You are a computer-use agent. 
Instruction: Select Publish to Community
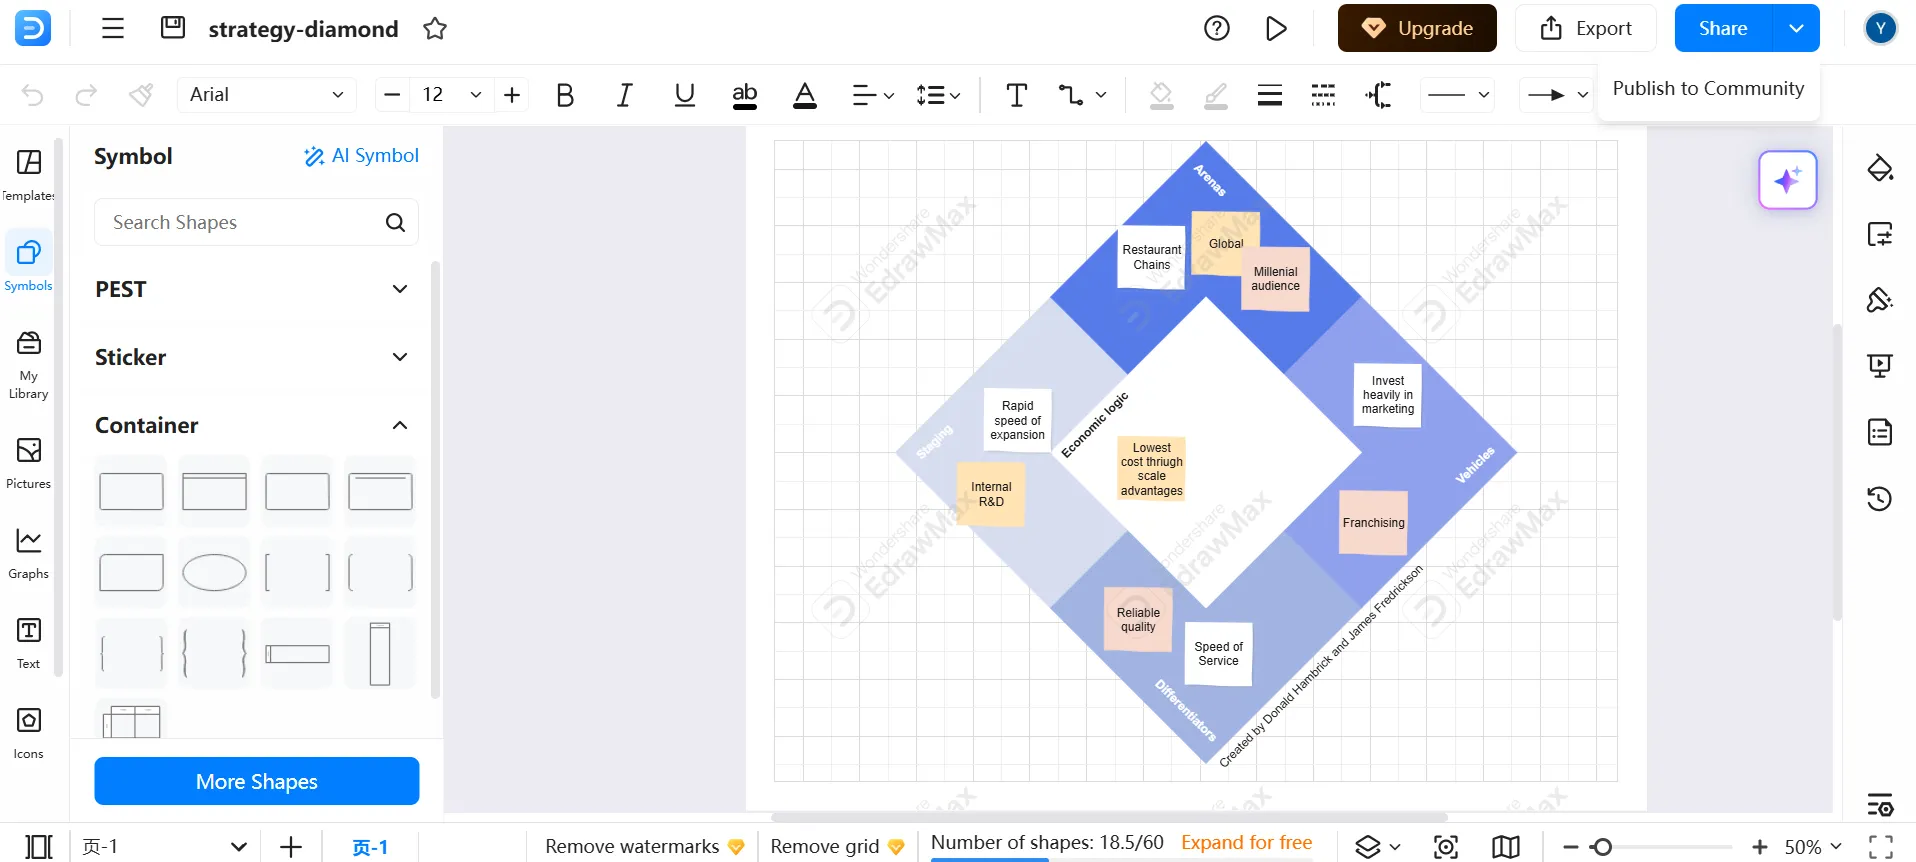(x=1708, y=88)
